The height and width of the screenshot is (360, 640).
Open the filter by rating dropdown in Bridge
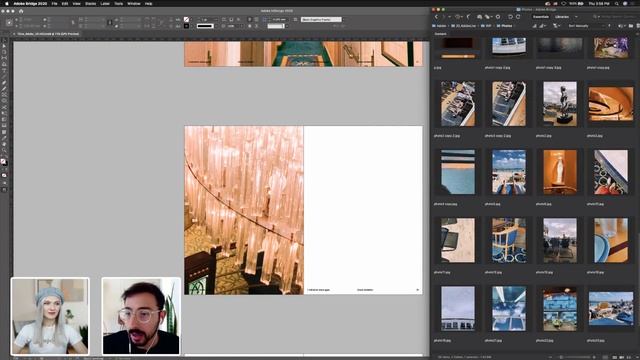556,26
